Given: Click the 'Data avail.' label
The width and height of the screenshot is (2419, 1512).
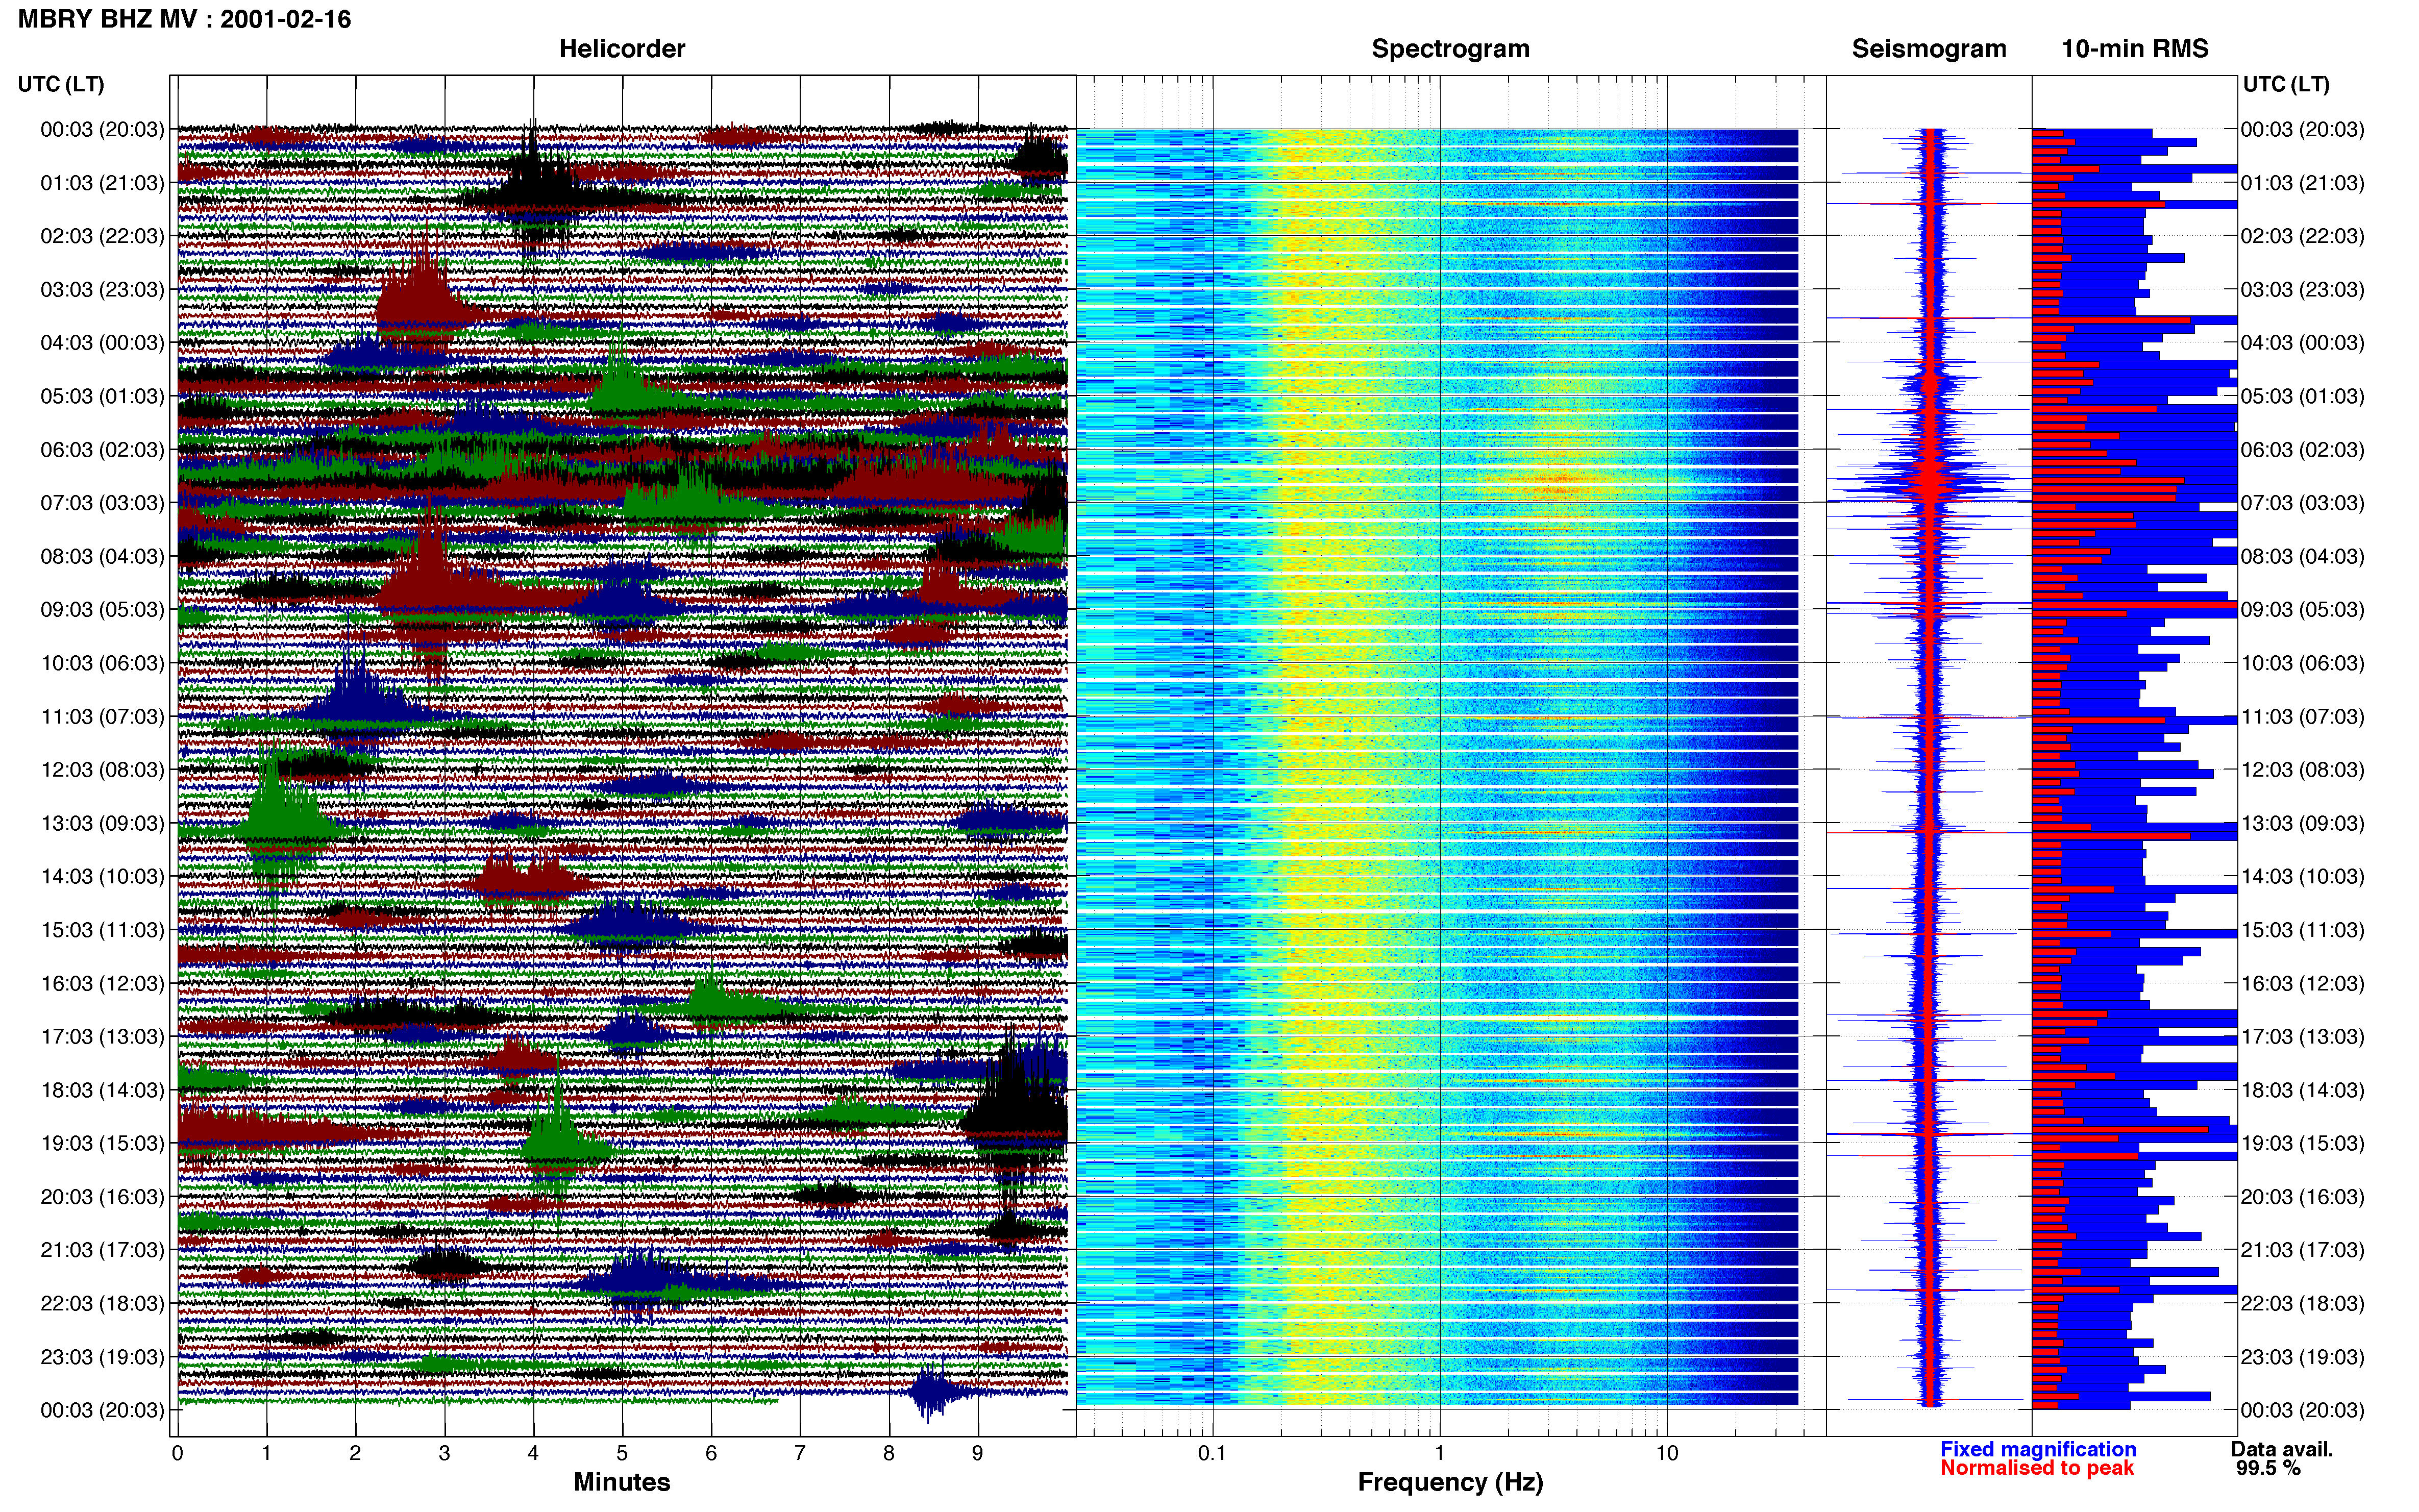Looking at the screenshot, I should [x=2282, y=1449].
